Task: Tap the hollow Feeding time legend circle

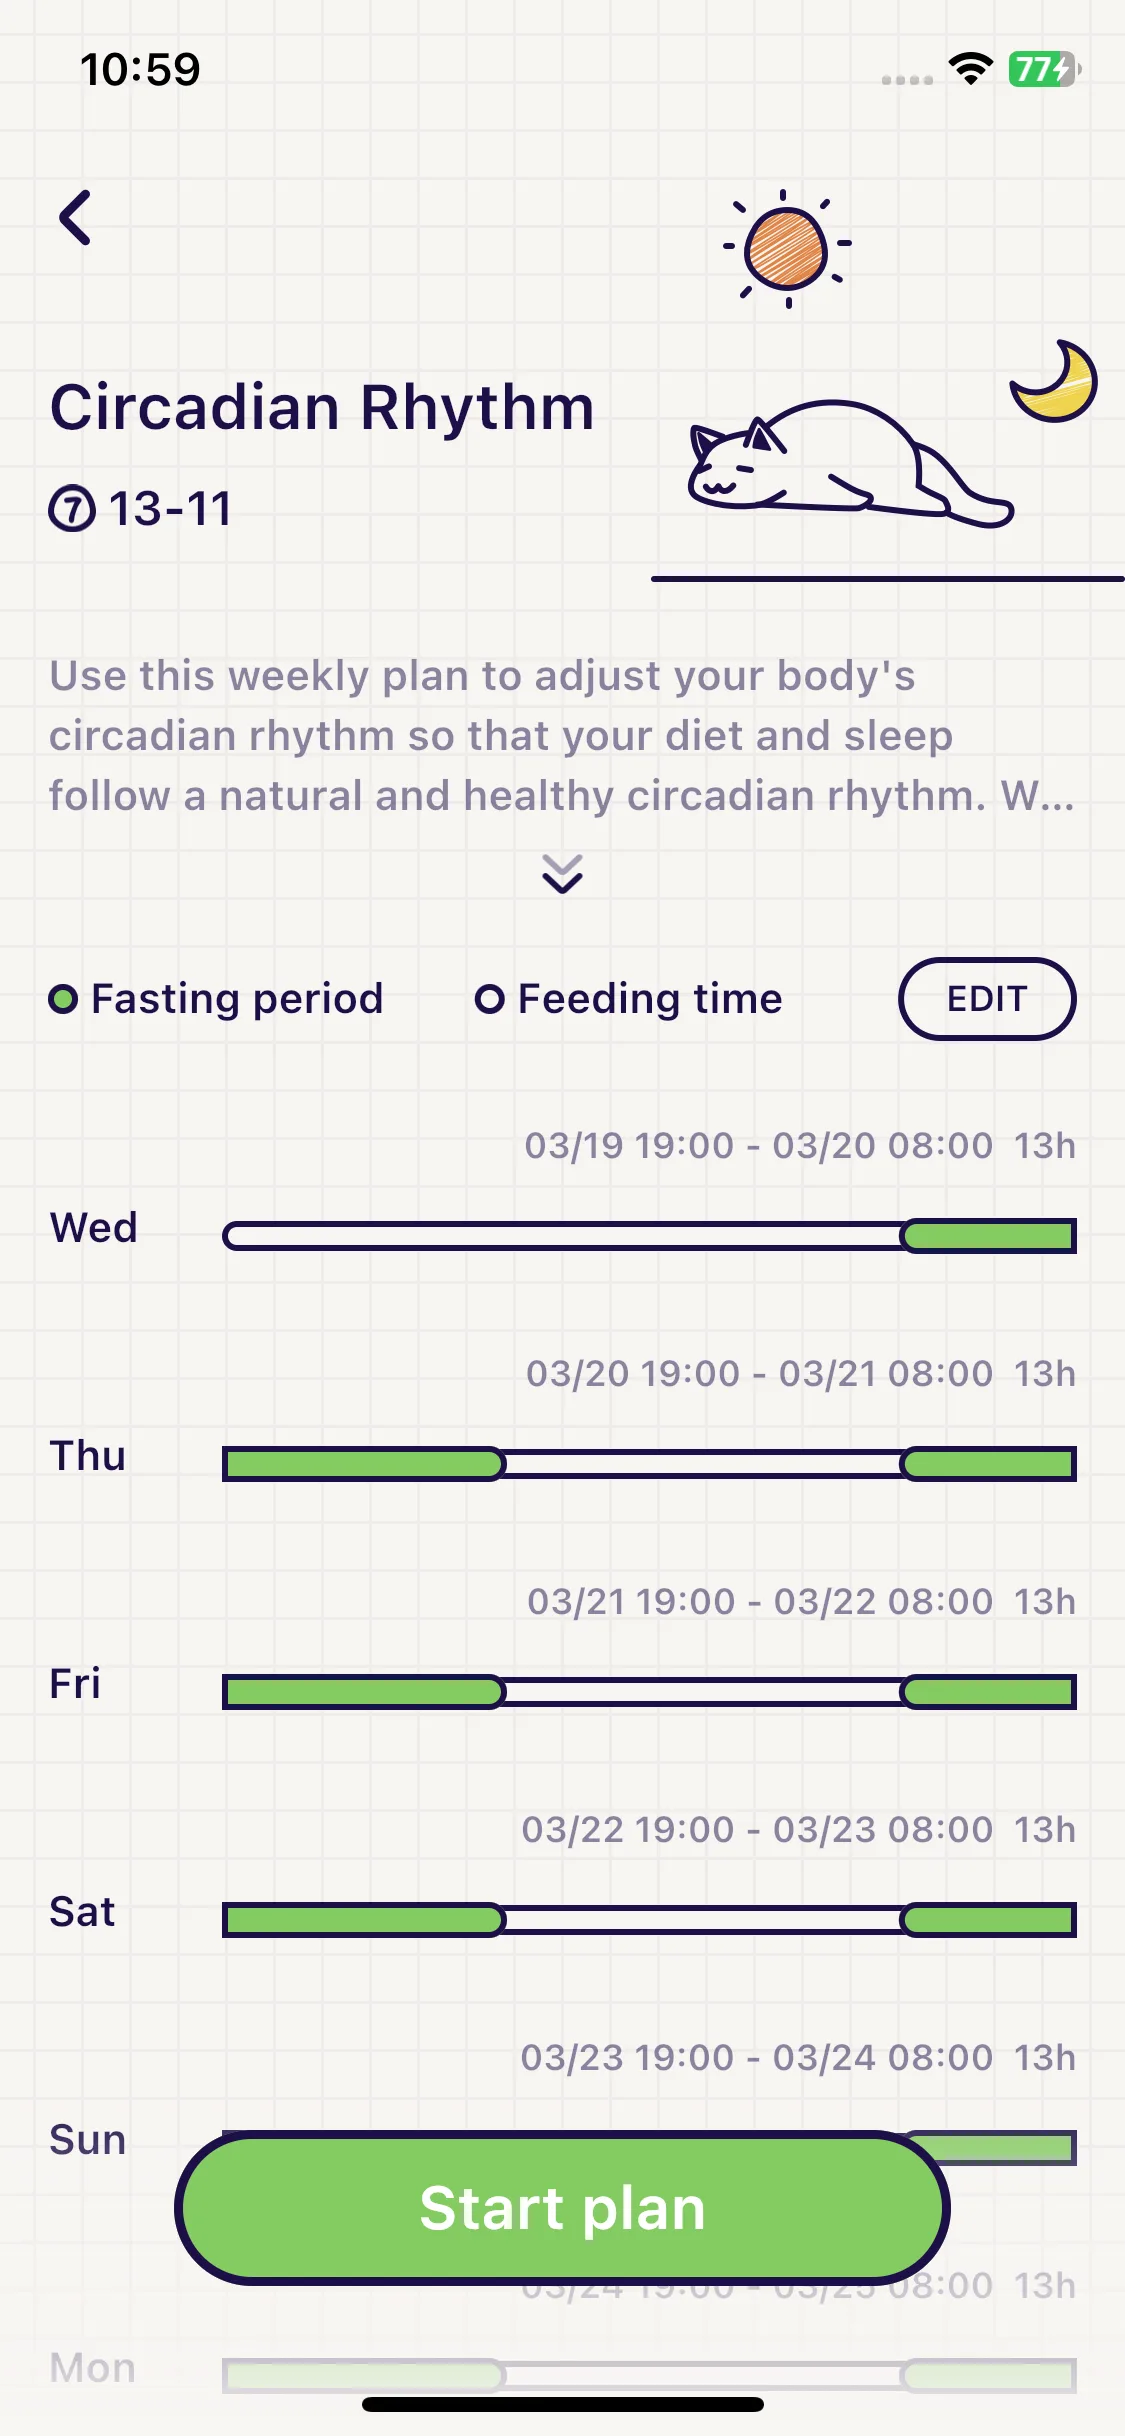Action: click(x=489, y=999)
